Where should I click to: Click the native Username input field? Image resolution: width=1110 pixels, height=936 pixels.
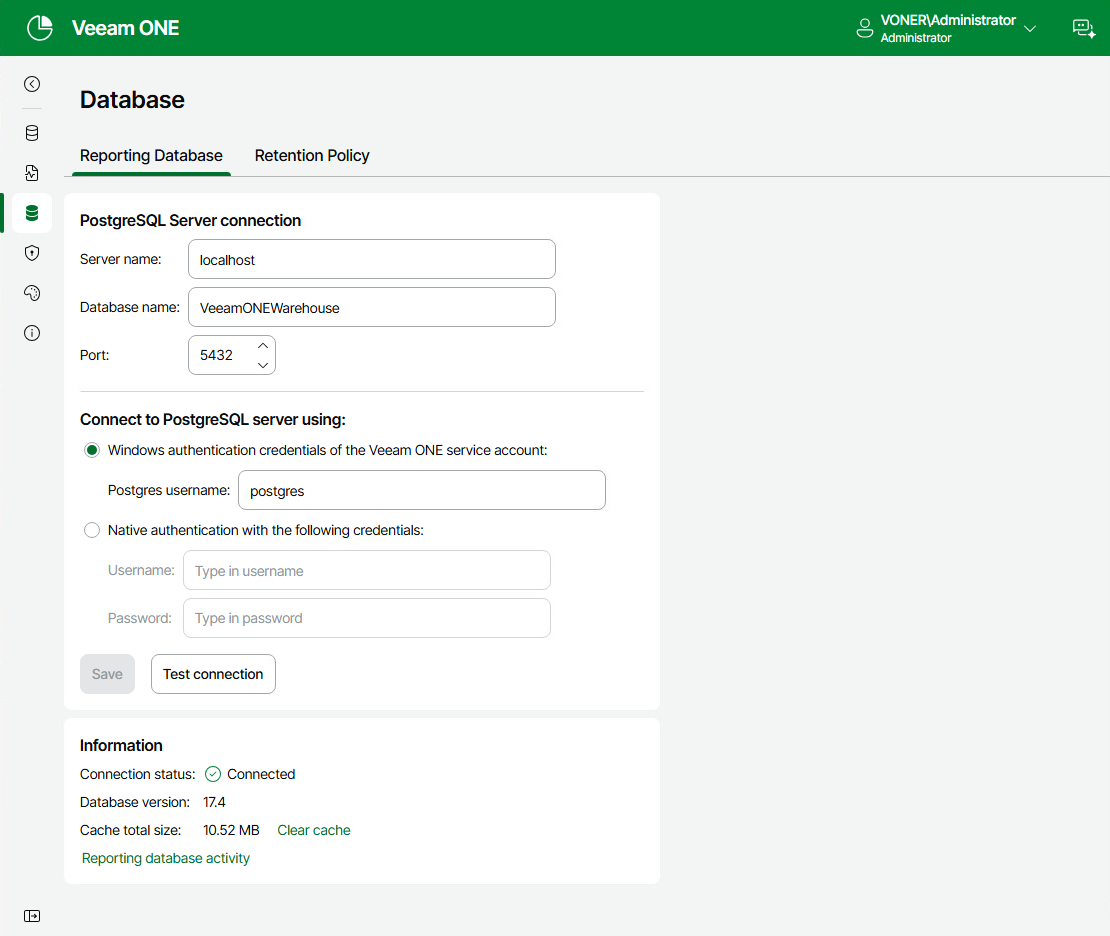(367, 570)
